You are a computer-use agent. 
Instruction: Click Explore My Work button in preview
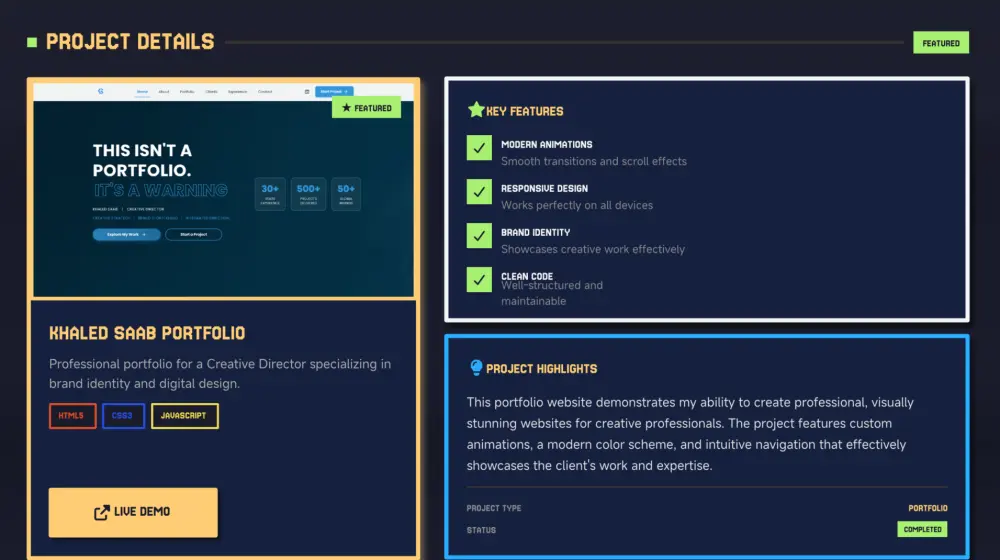tap(126, 235)
